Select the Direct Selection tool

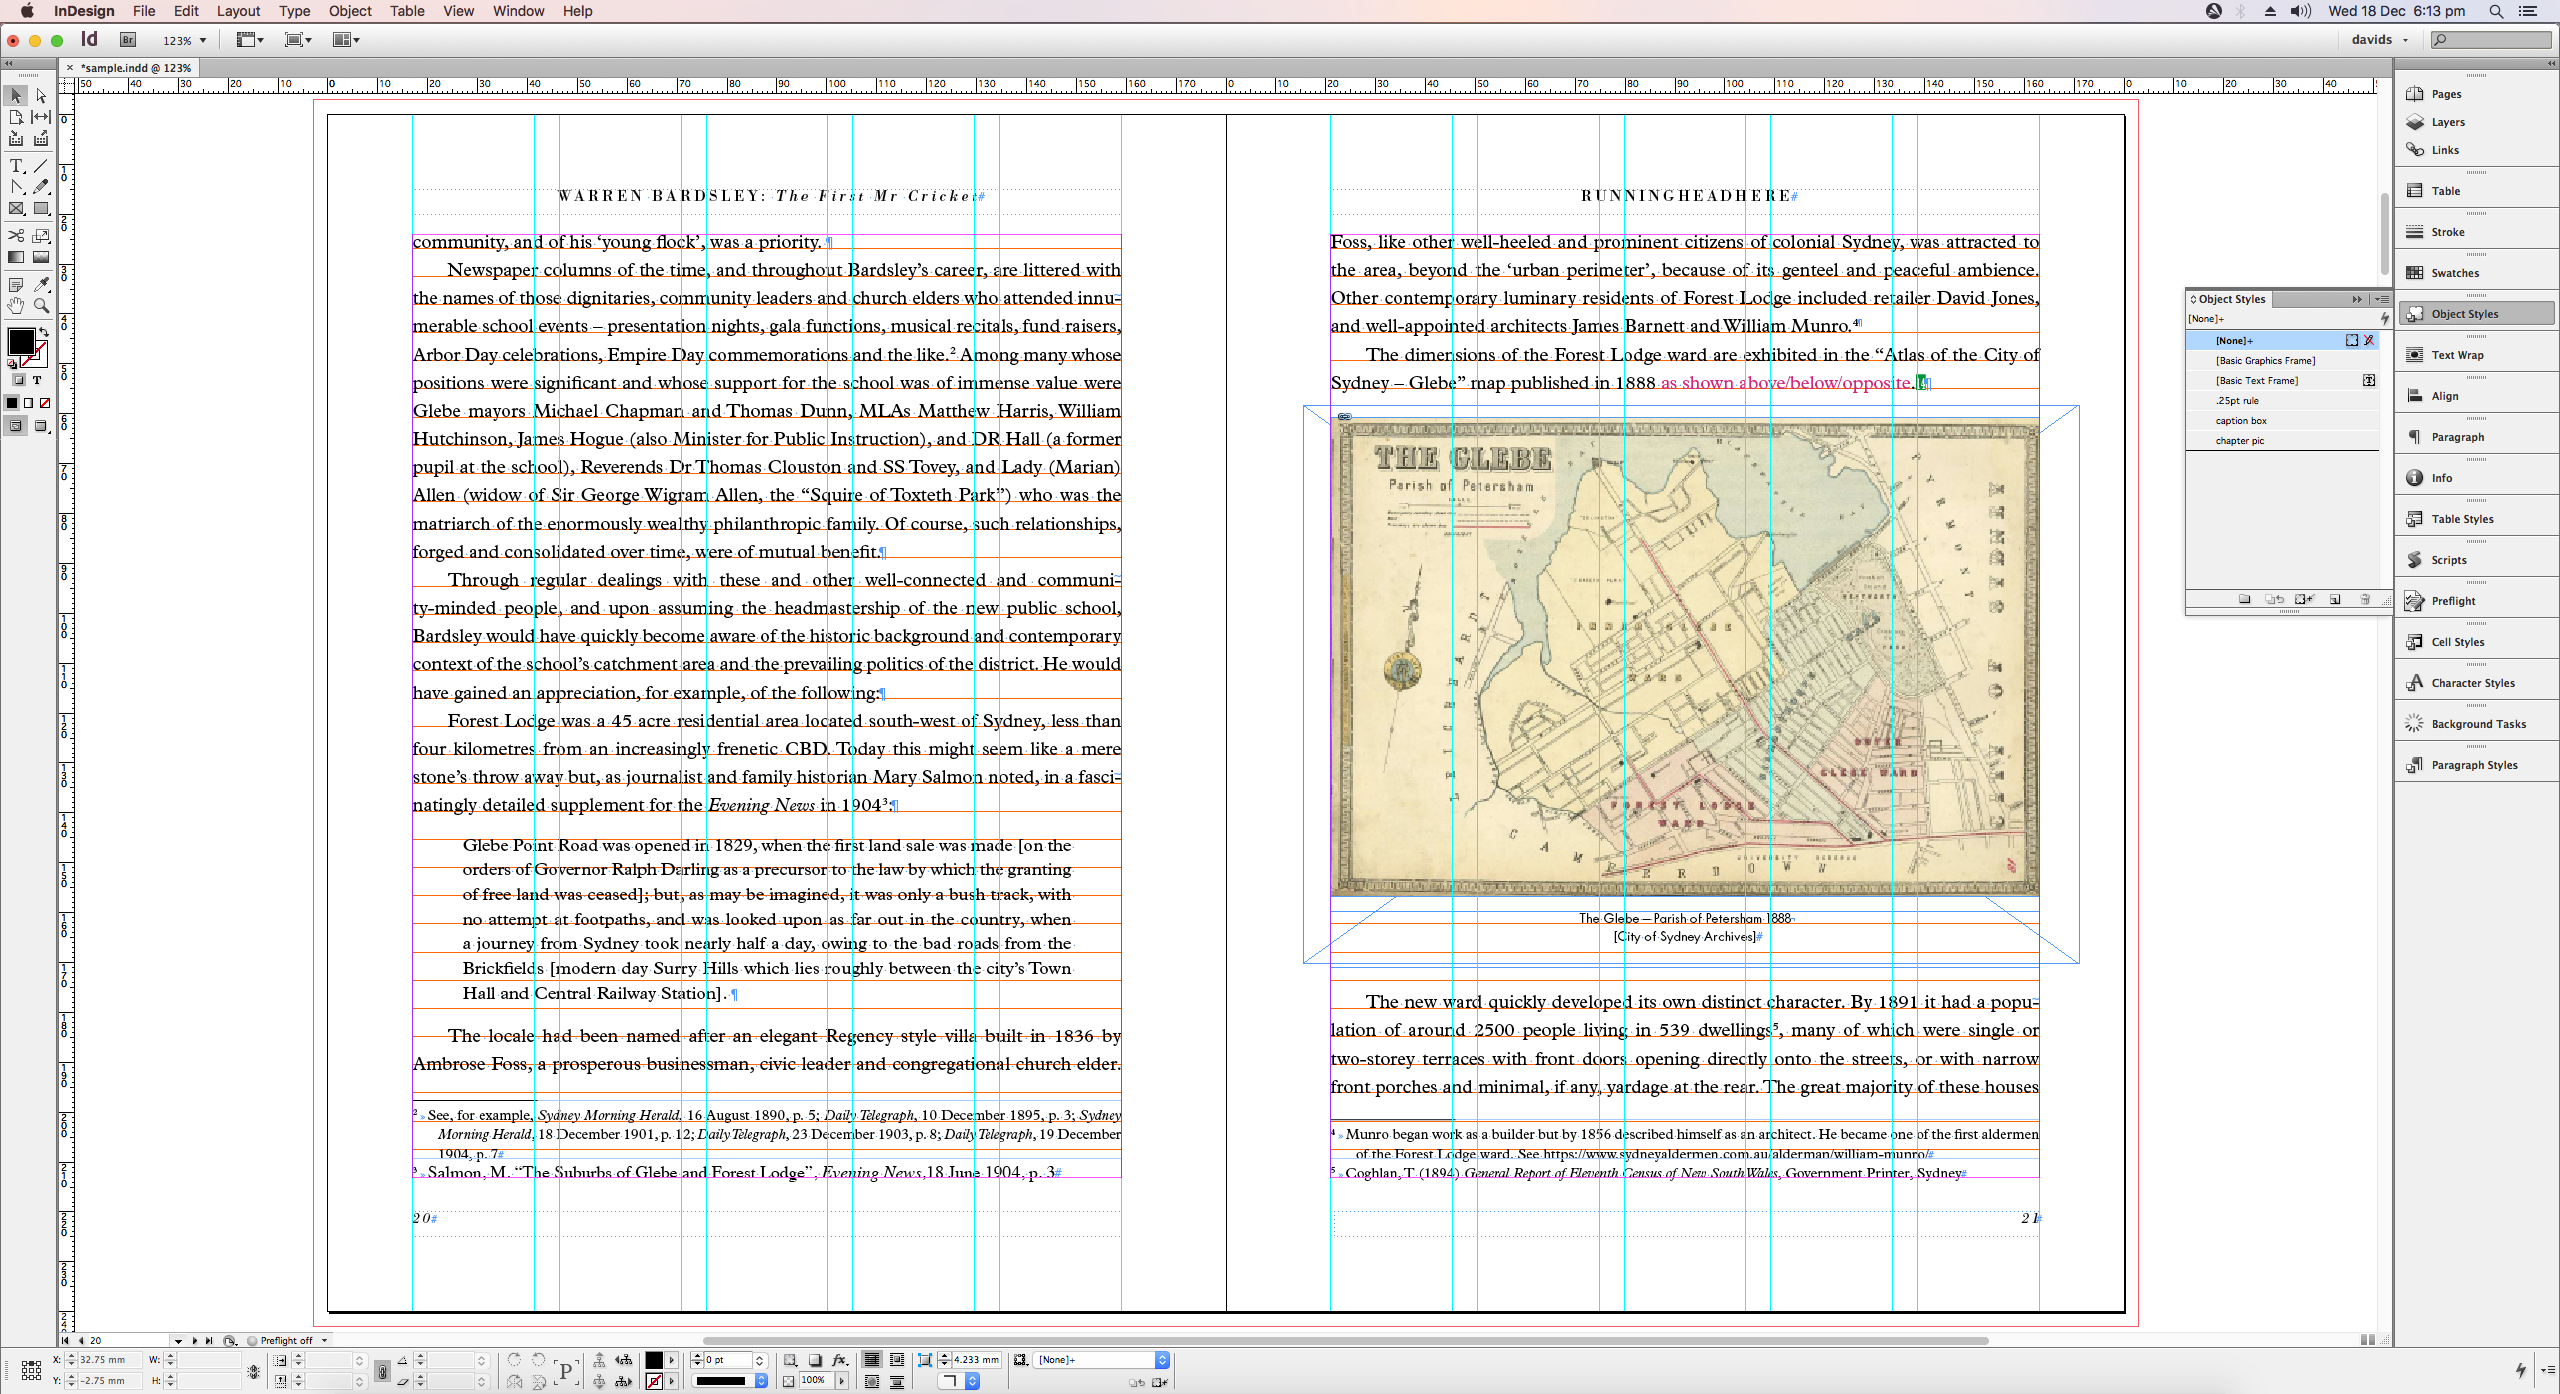pos(41,96)
